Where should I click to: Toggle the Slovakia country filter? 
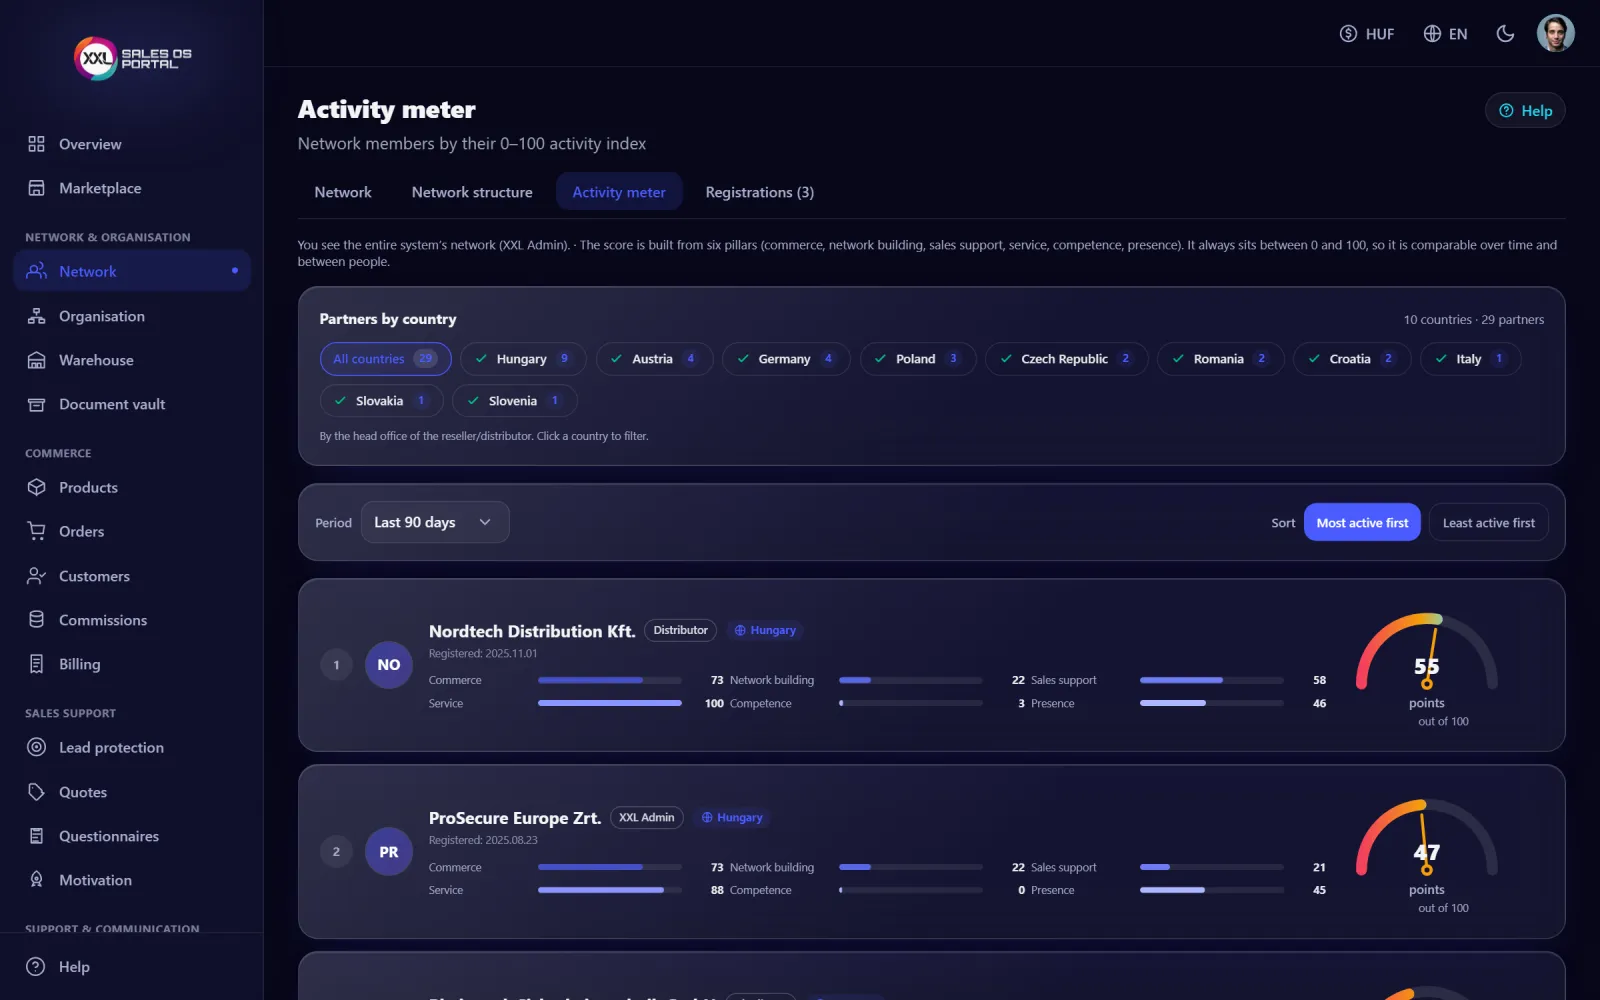(x=381, y=401)
